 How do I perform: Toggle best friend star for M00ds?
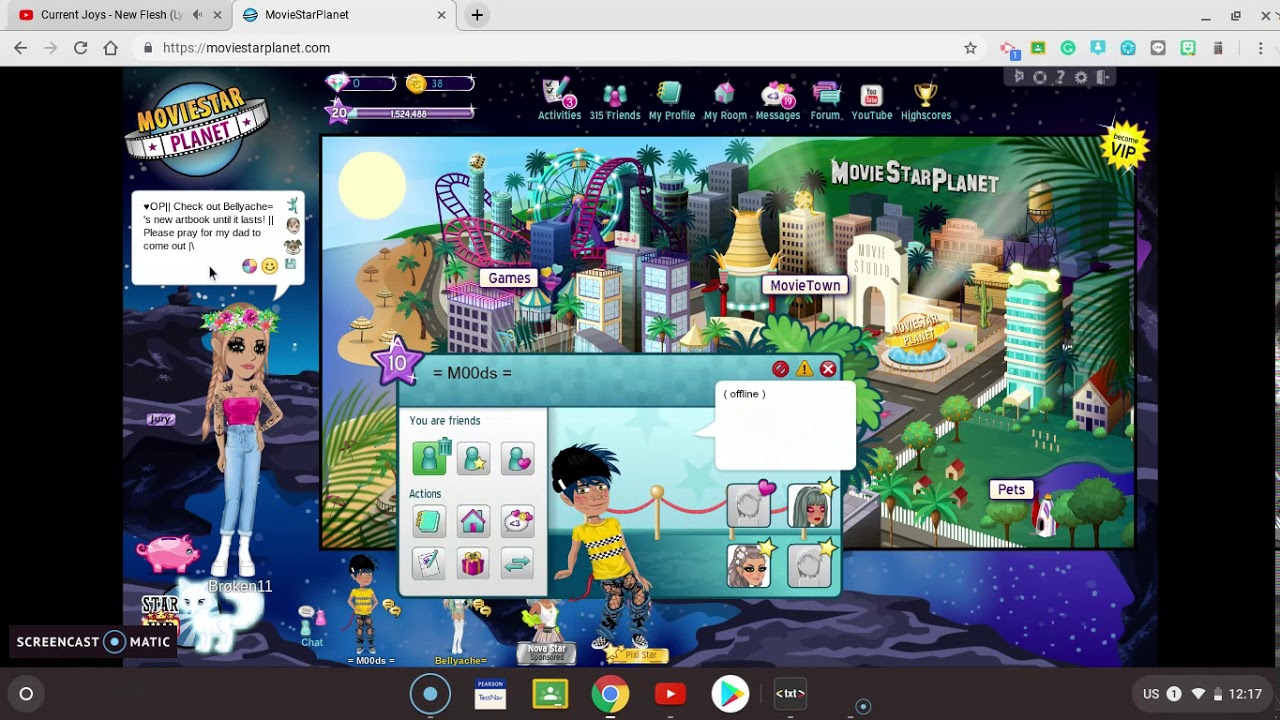474,458
